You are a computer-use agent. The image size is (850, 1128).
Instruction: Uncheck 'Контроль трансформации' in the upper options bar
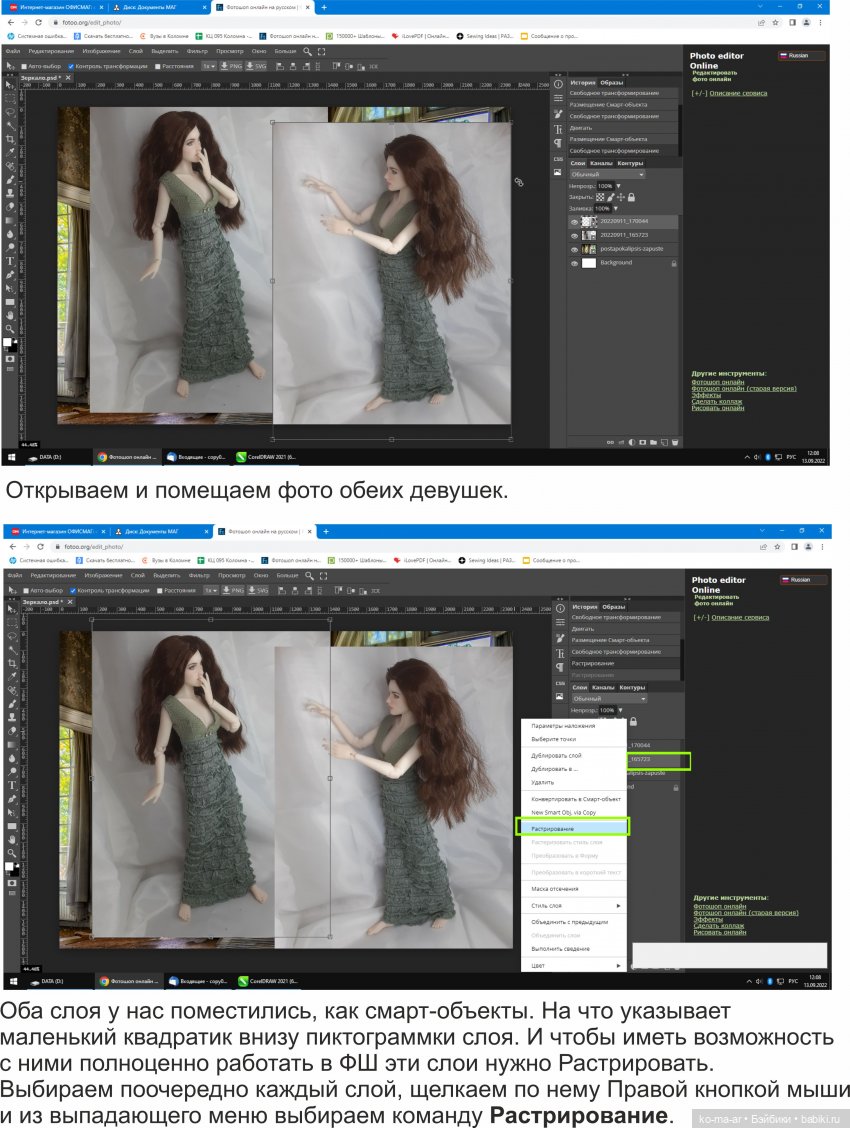coord(73,67)
